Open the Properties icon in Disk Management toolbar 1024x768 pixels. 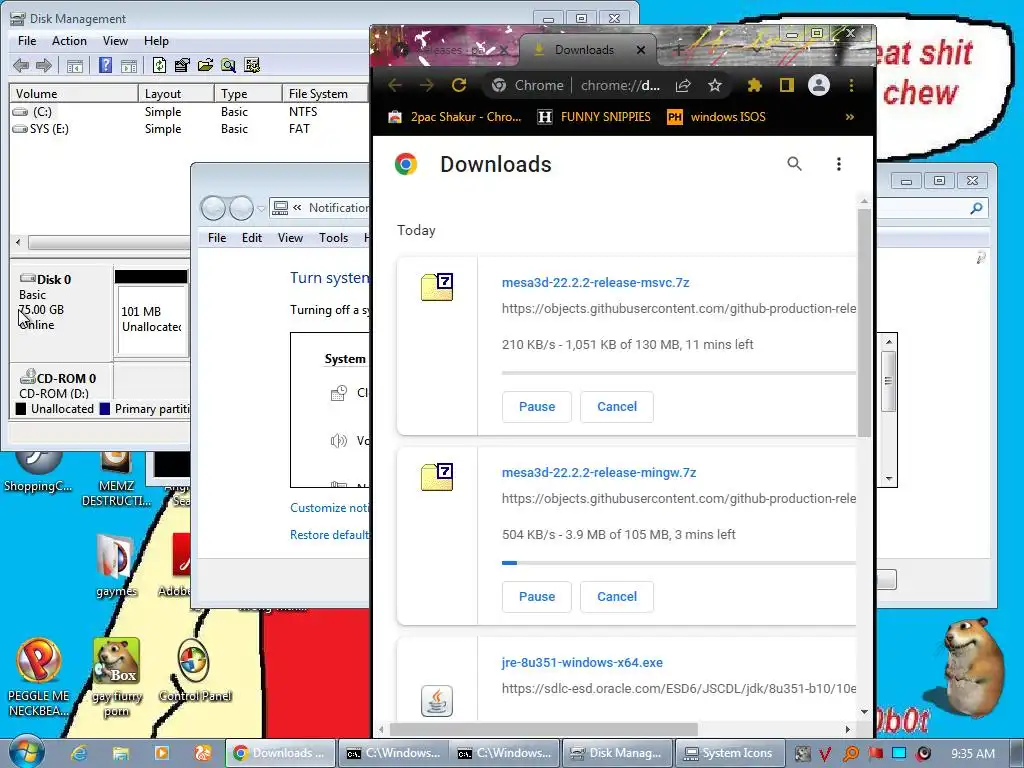182,65
